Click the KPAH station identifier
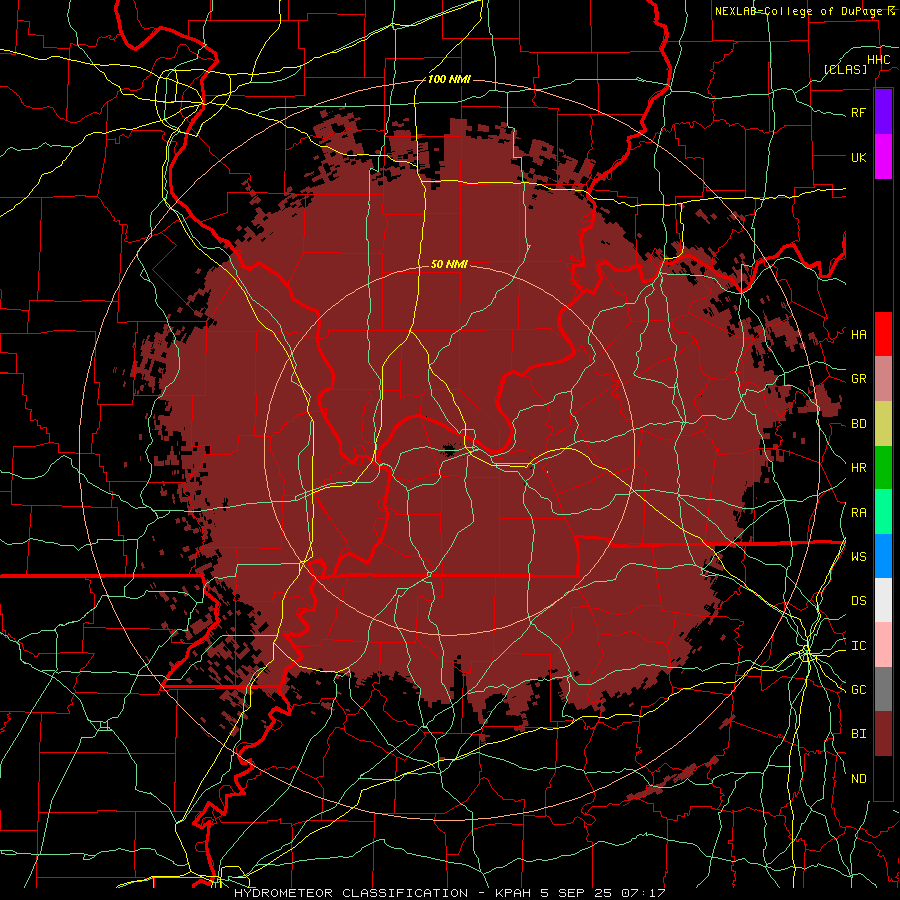 [513, 893]
